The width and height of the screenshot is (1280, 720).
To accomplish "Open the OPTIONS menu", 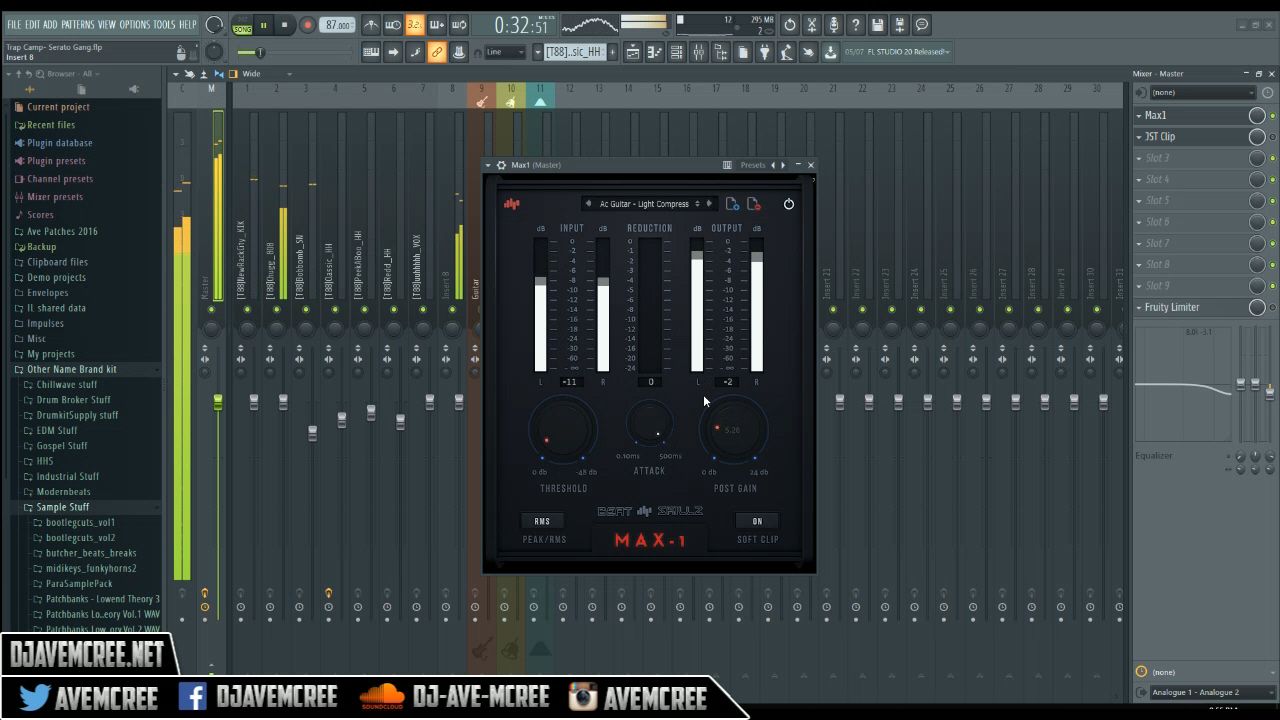I will click(134, 25).
